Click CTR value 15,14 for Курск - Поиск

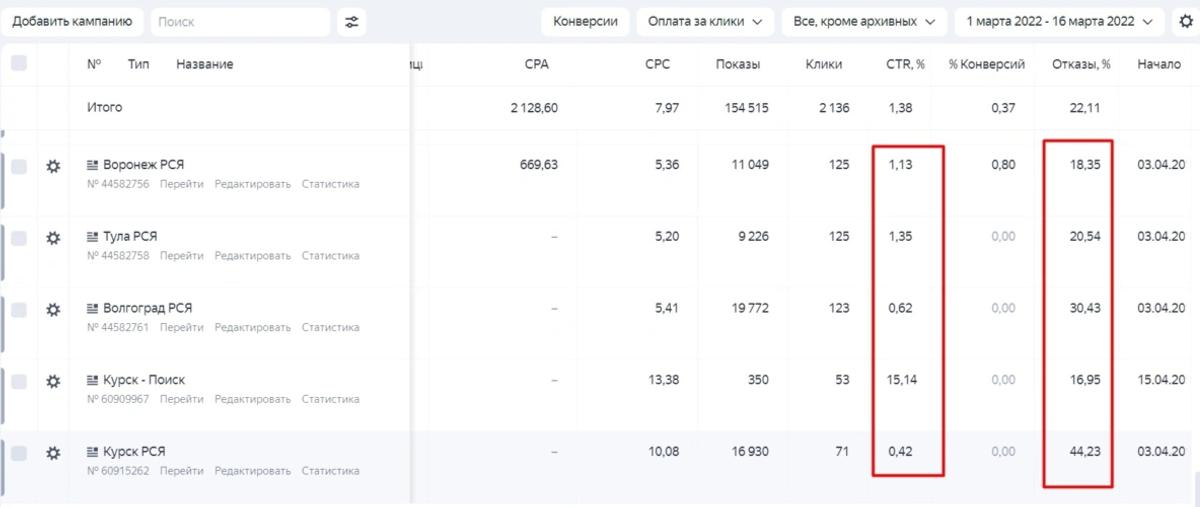click(x=902, y=380)
